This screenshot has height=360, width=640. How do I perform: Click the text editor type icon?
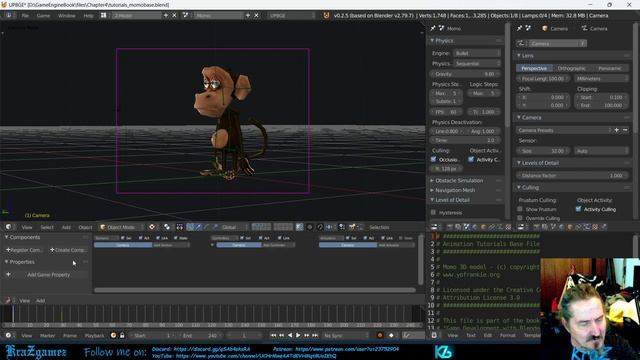point(434,335)
